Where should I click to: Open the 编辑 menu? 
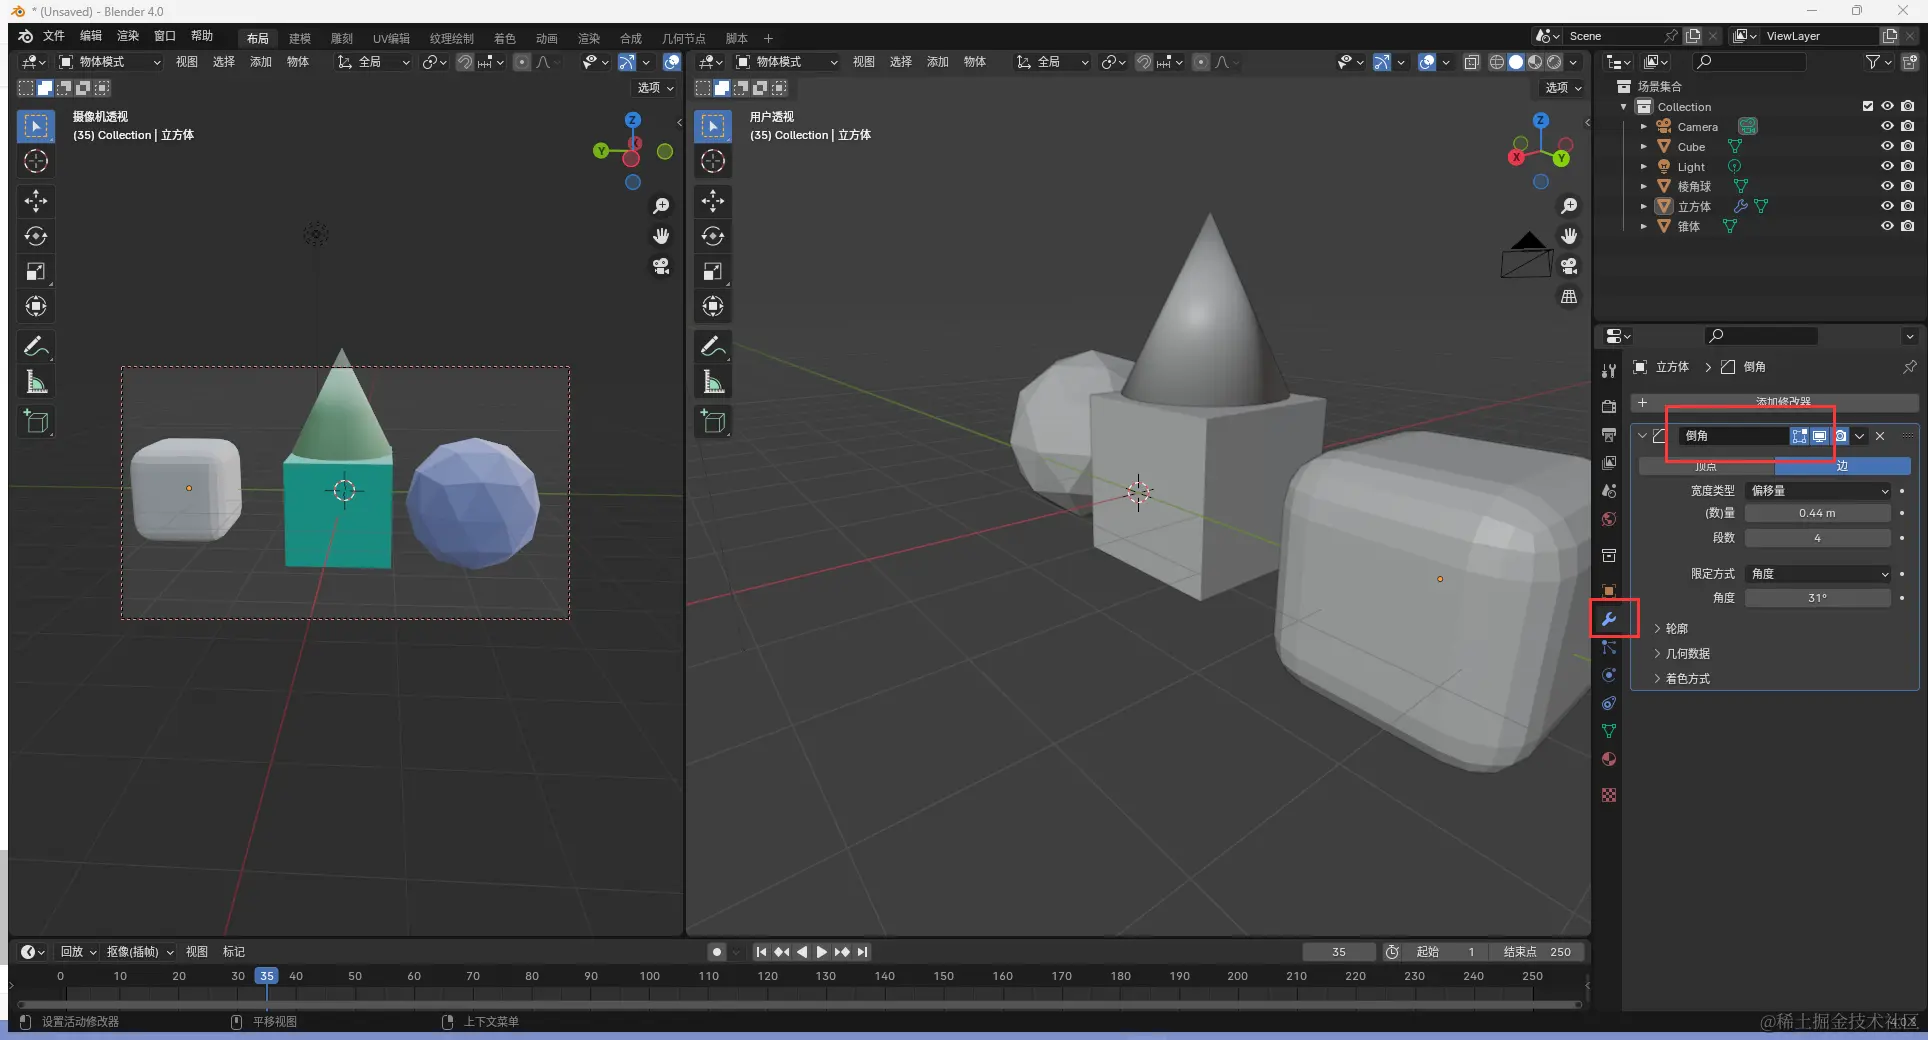coord(91,36)
